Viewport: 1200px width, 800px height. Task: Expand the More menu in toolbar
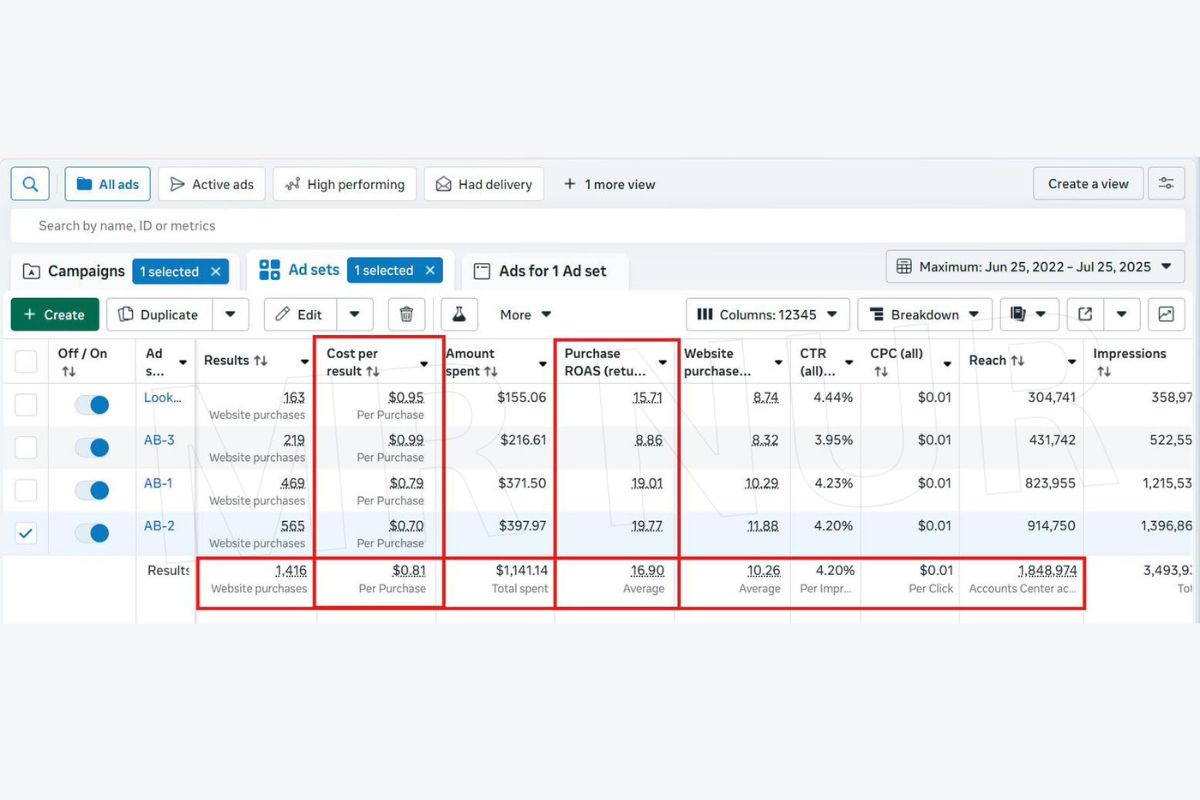(x=524, y=314)
